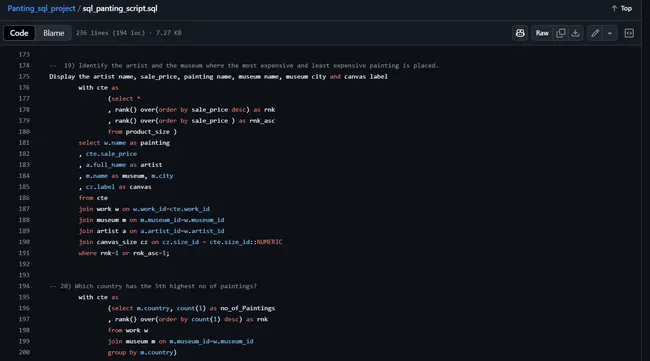The height and width of the screenshot is (361, 650).
Task: Click 'from product_size )' code line
Action: 142,131
